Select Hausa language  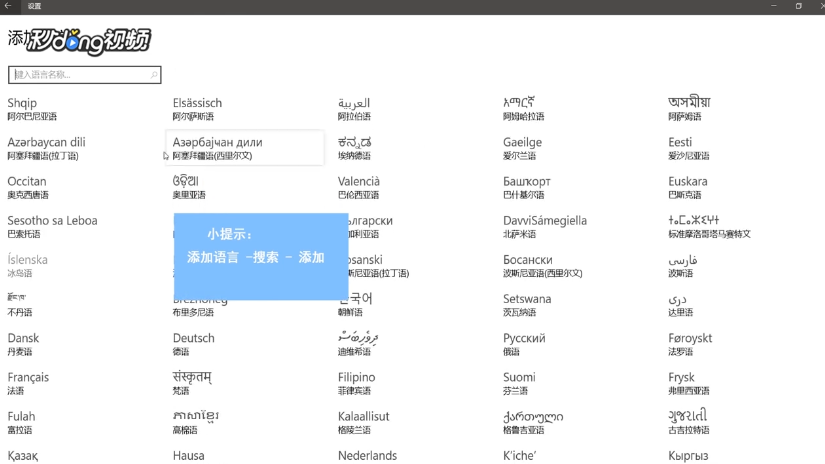tap(188, 456)
